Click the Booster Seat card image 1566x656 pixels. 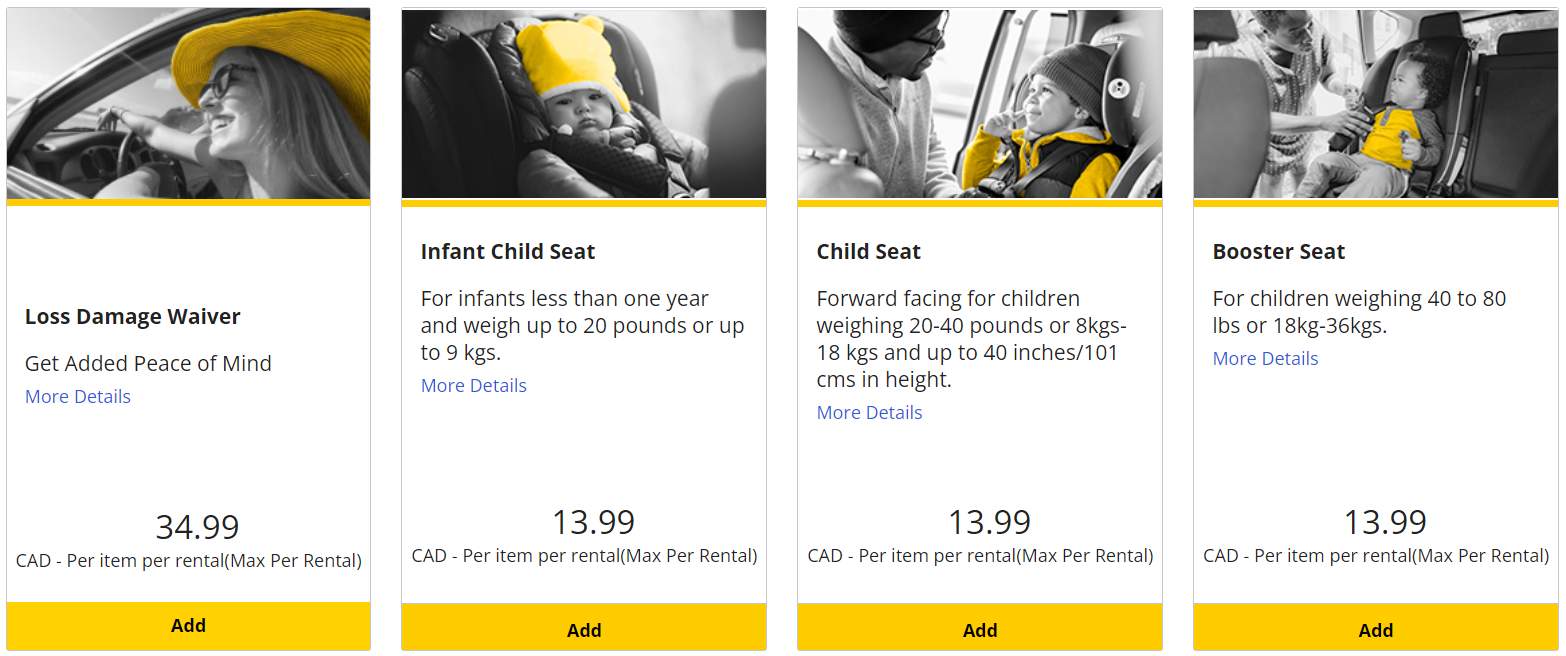[x=1375, y=104]
